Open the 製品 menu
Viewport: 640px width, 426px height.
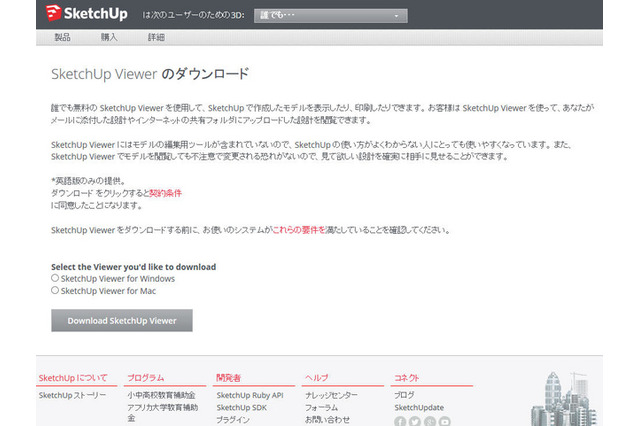(62, 37)
